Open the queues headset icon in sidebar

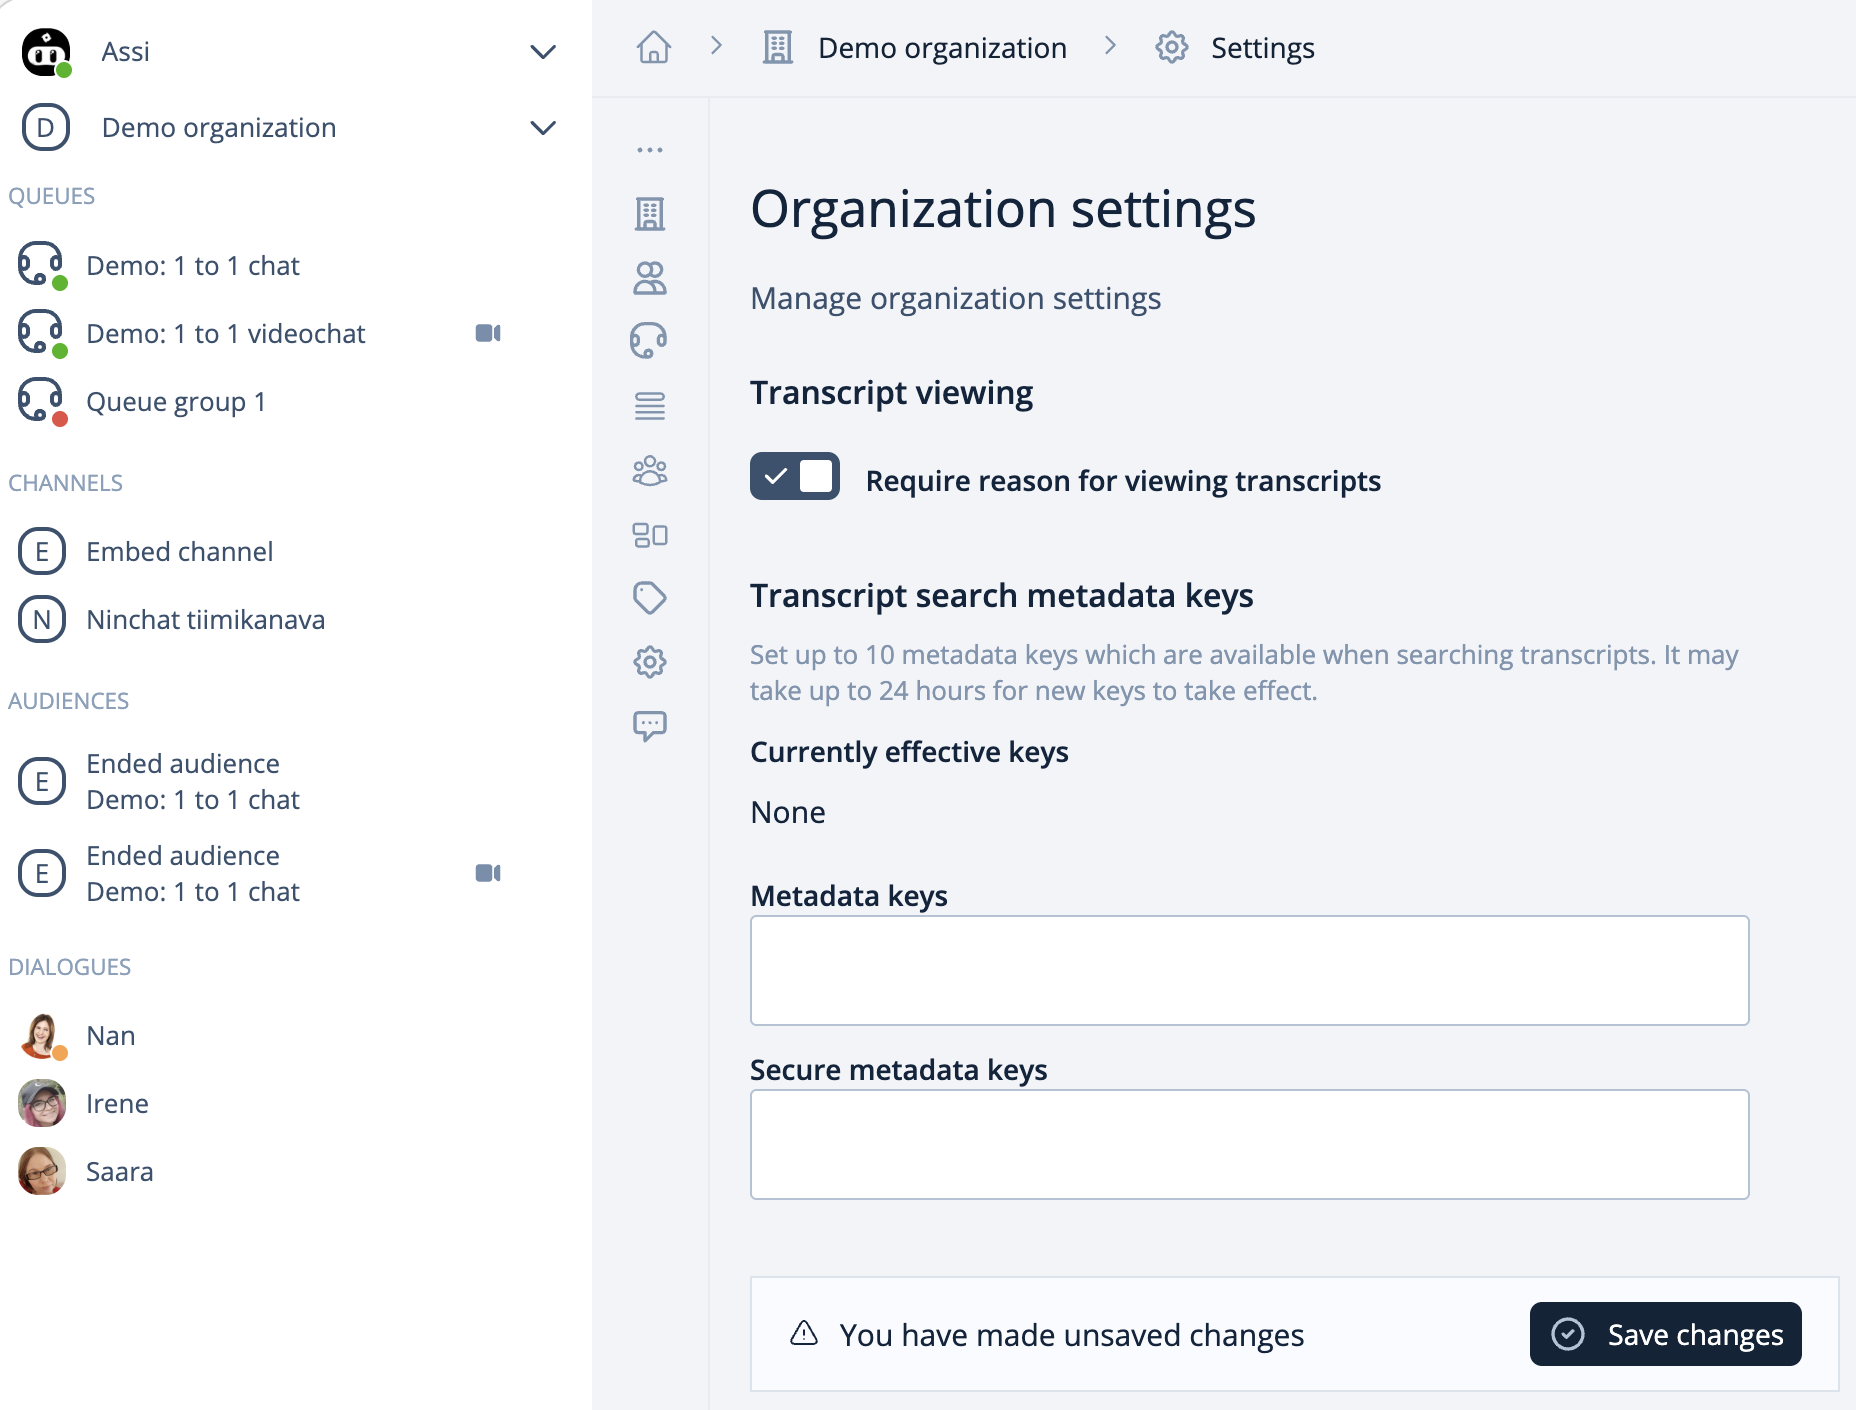coord(650,341)
